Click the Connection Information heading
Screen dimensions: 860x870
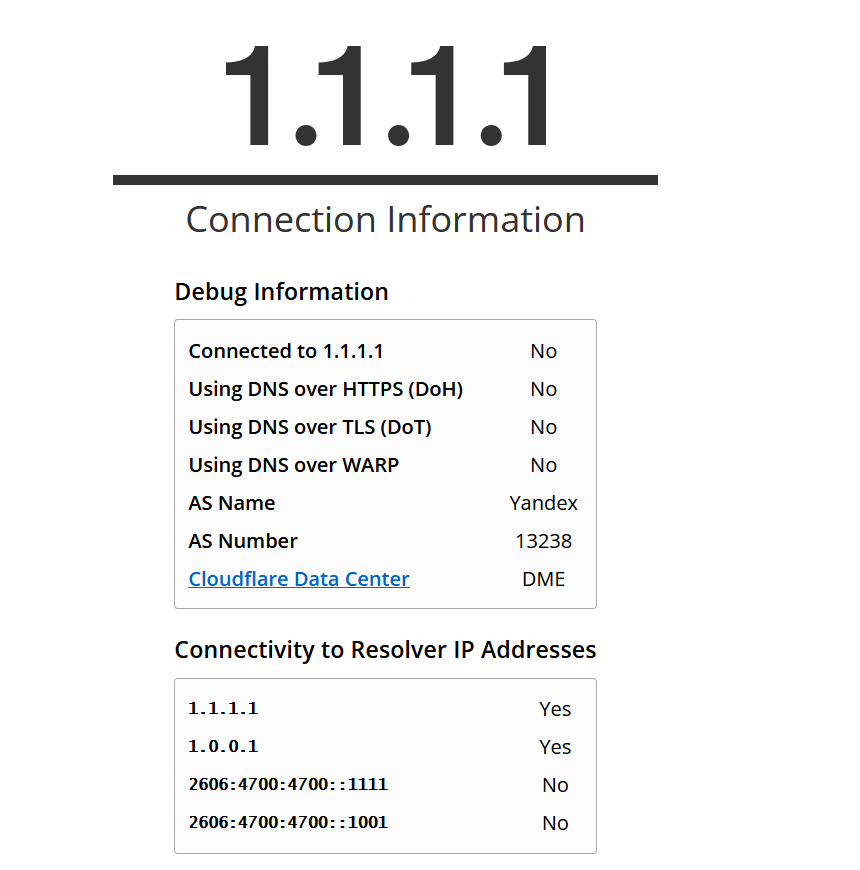point(386,220)
